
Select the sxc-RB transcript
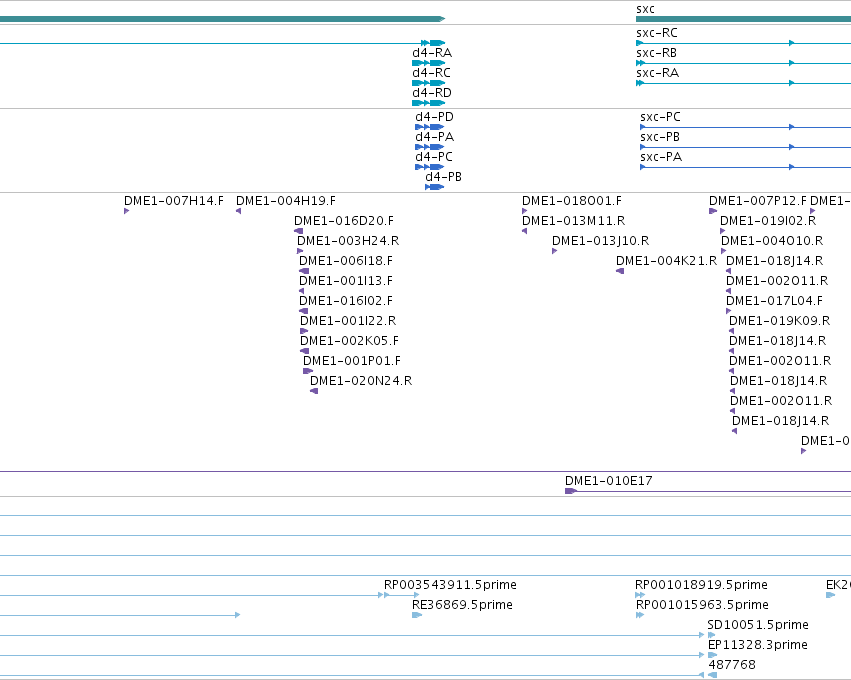(744, 63)
